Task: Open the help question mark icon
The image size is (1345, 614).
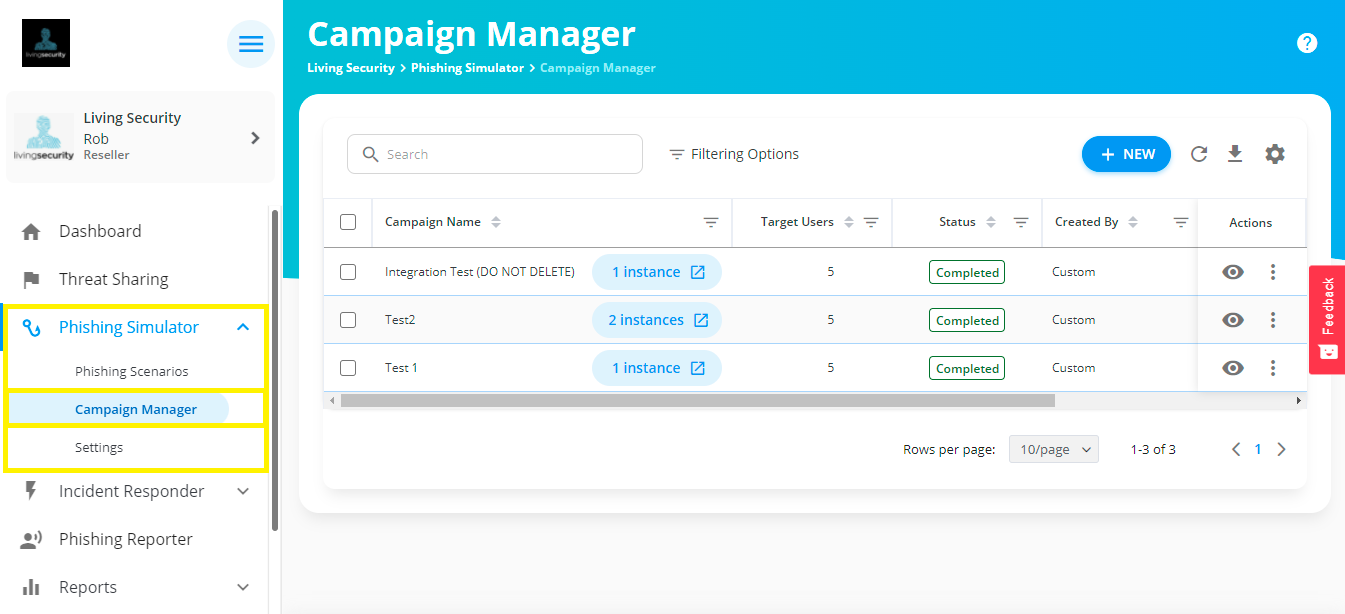Action: (x=1307, y=43)
